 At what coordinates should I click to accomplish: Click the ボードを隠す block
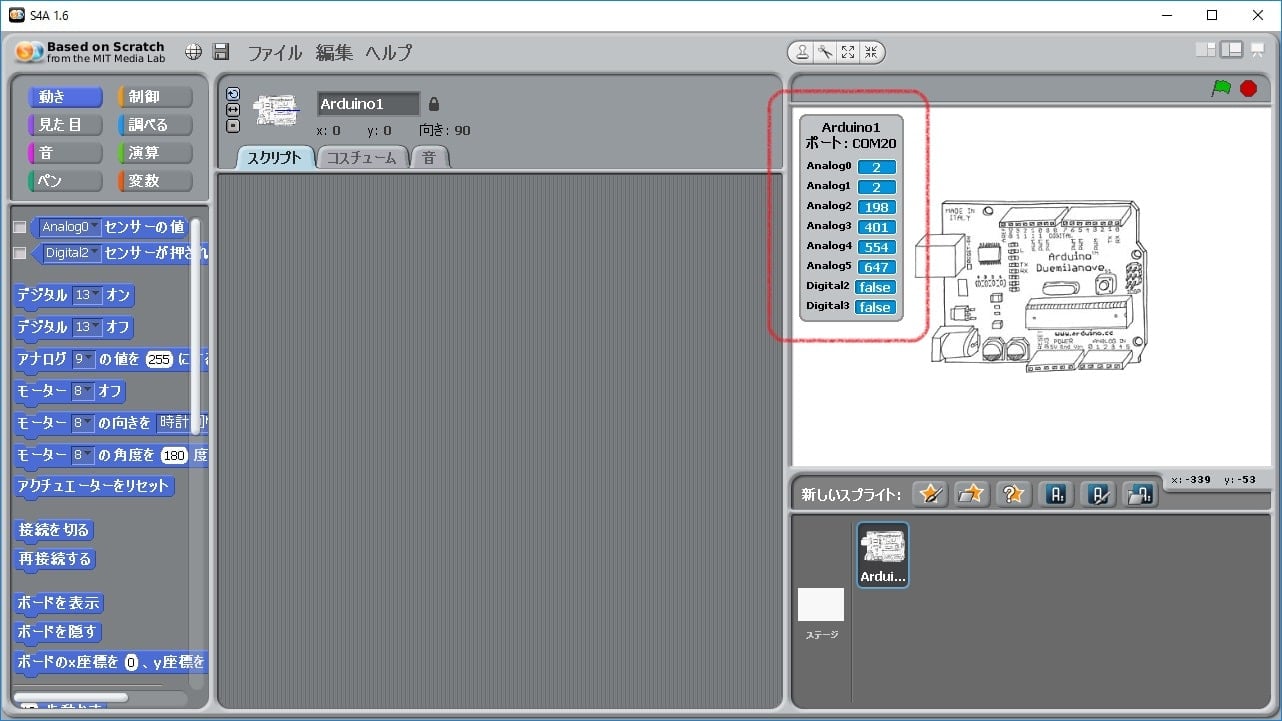coord(58,632)
